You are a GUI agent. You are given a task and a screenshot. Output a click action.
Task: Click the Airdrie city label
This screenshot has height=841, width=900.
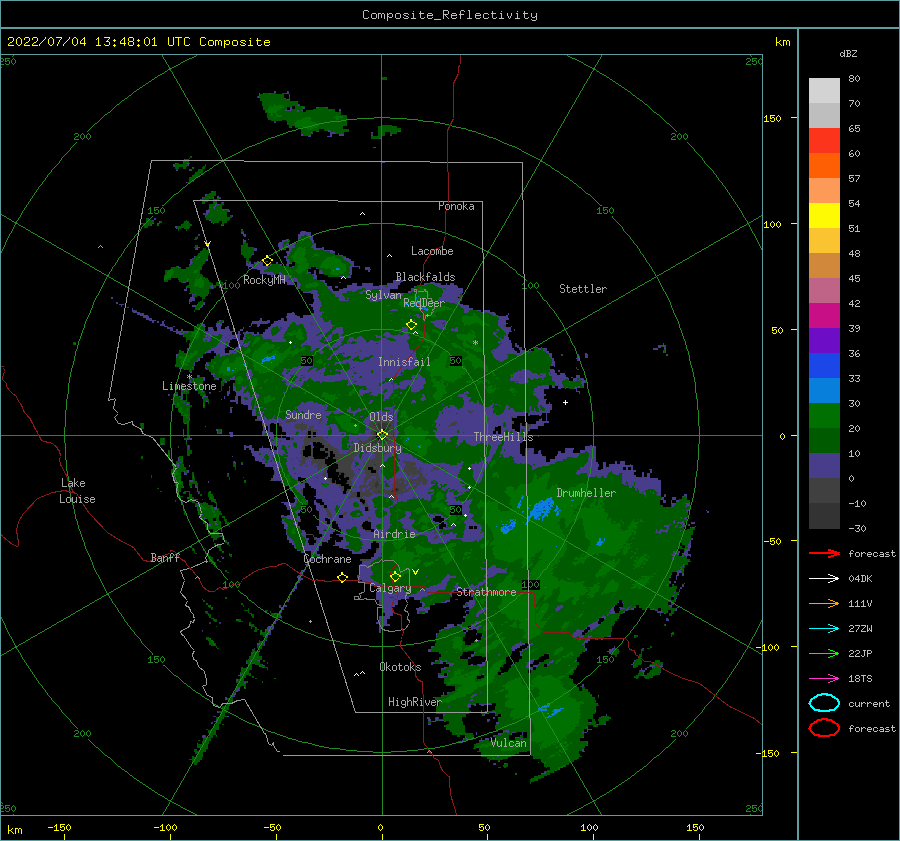click(394, 534)
